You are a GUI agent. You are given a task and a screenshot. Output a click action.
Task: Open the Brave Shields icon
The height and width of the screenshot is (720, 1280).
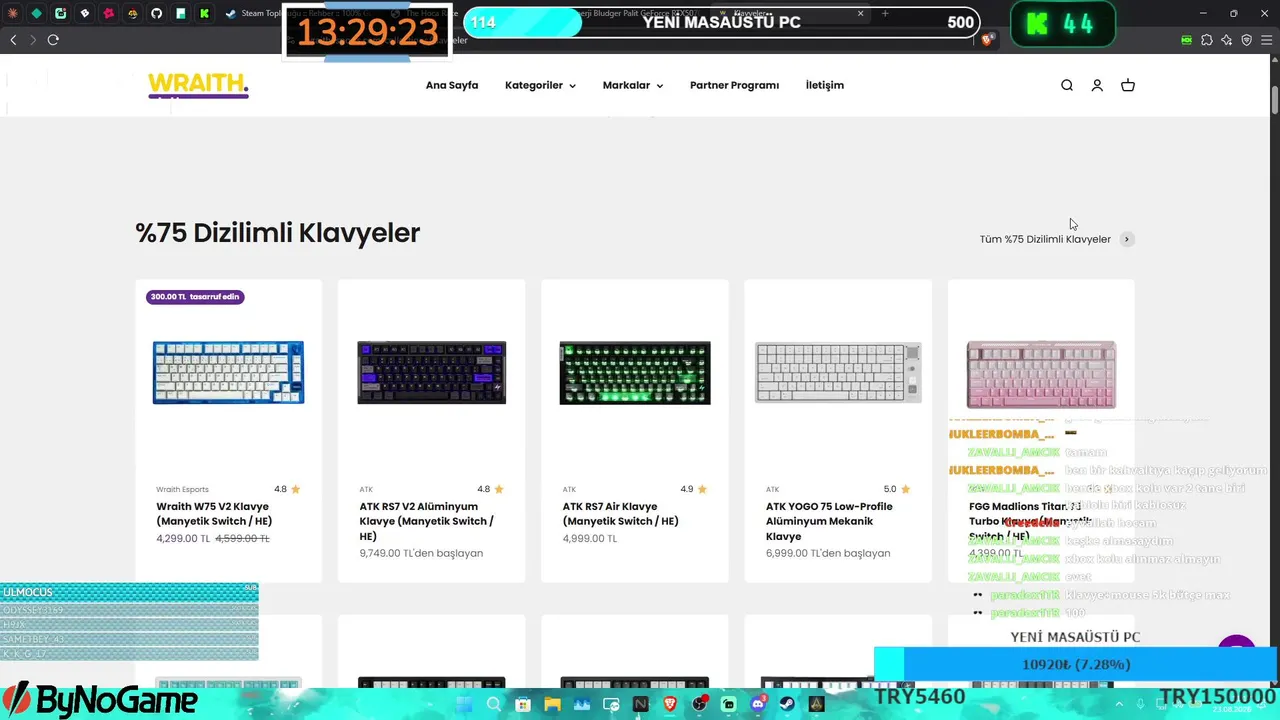pyautogui.click(x=988, y=40)
